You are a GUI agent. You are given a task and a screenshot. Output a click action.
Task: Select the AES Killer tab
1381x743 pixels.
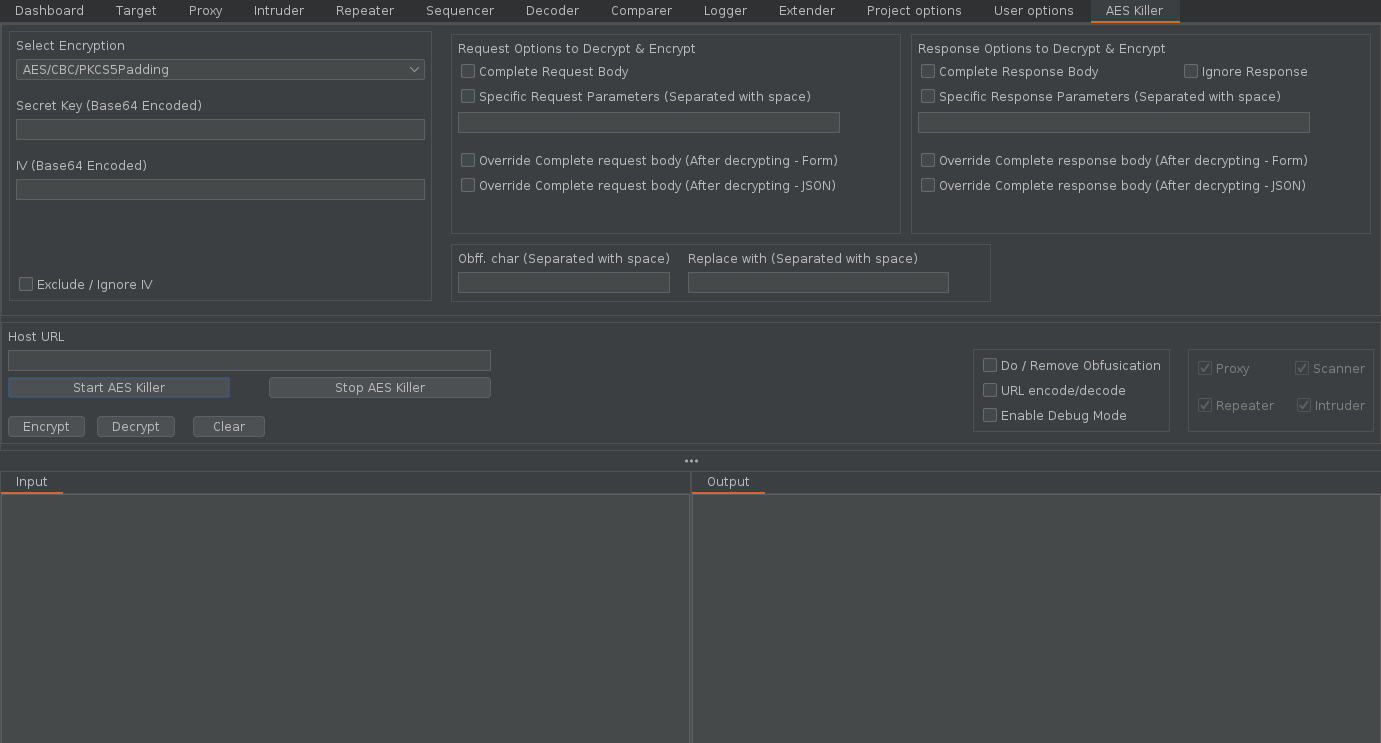1134,11
